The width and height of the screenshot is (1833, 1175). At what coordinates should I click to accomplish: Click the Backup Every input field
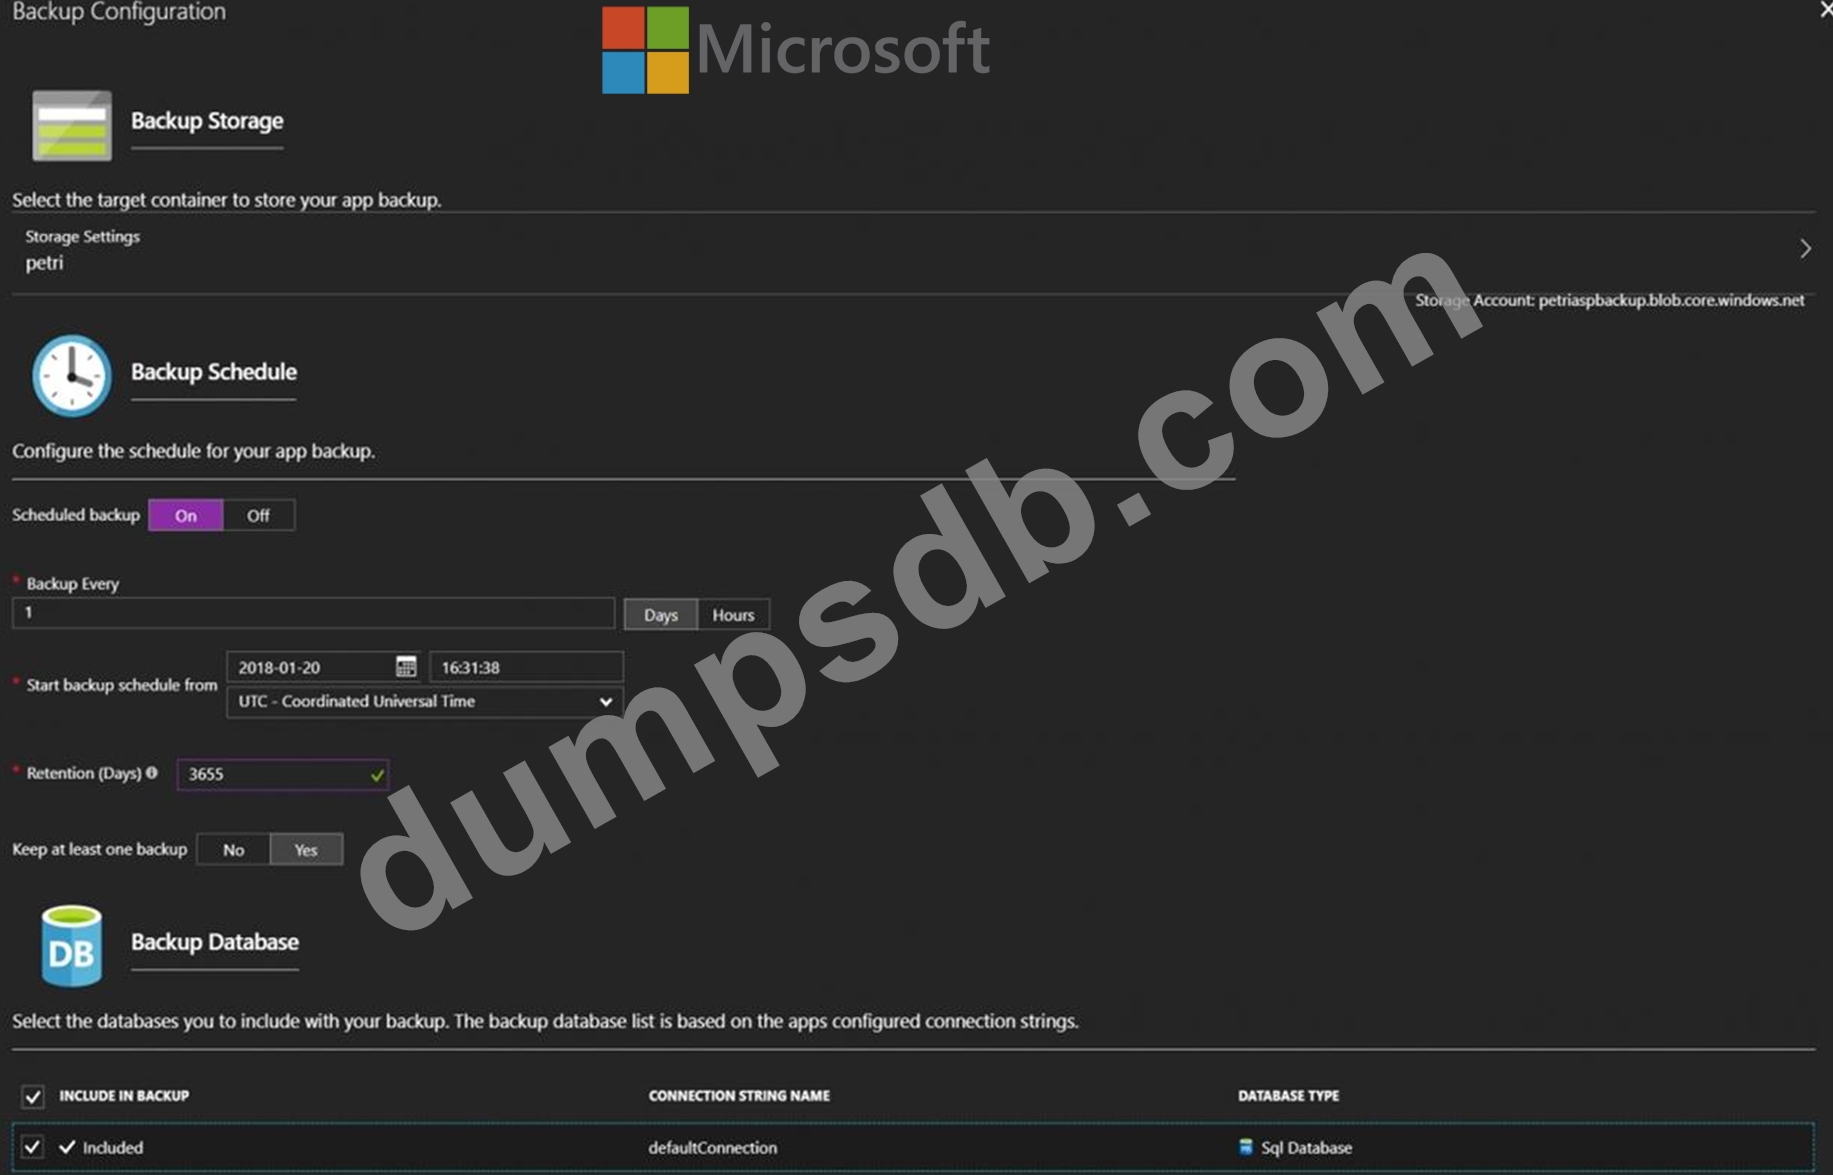point(313,613)
